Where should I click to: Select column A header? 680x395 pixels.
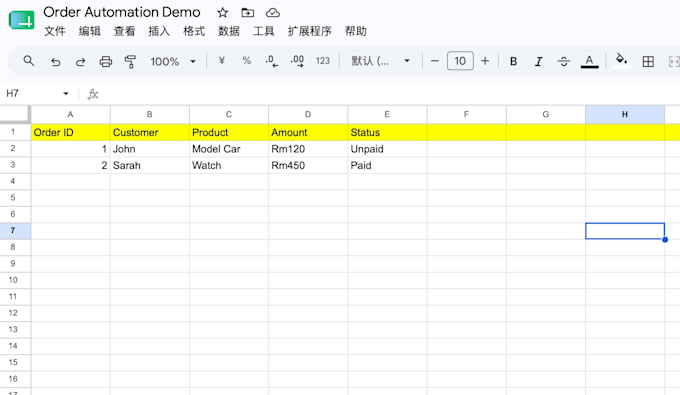(70, 114)
